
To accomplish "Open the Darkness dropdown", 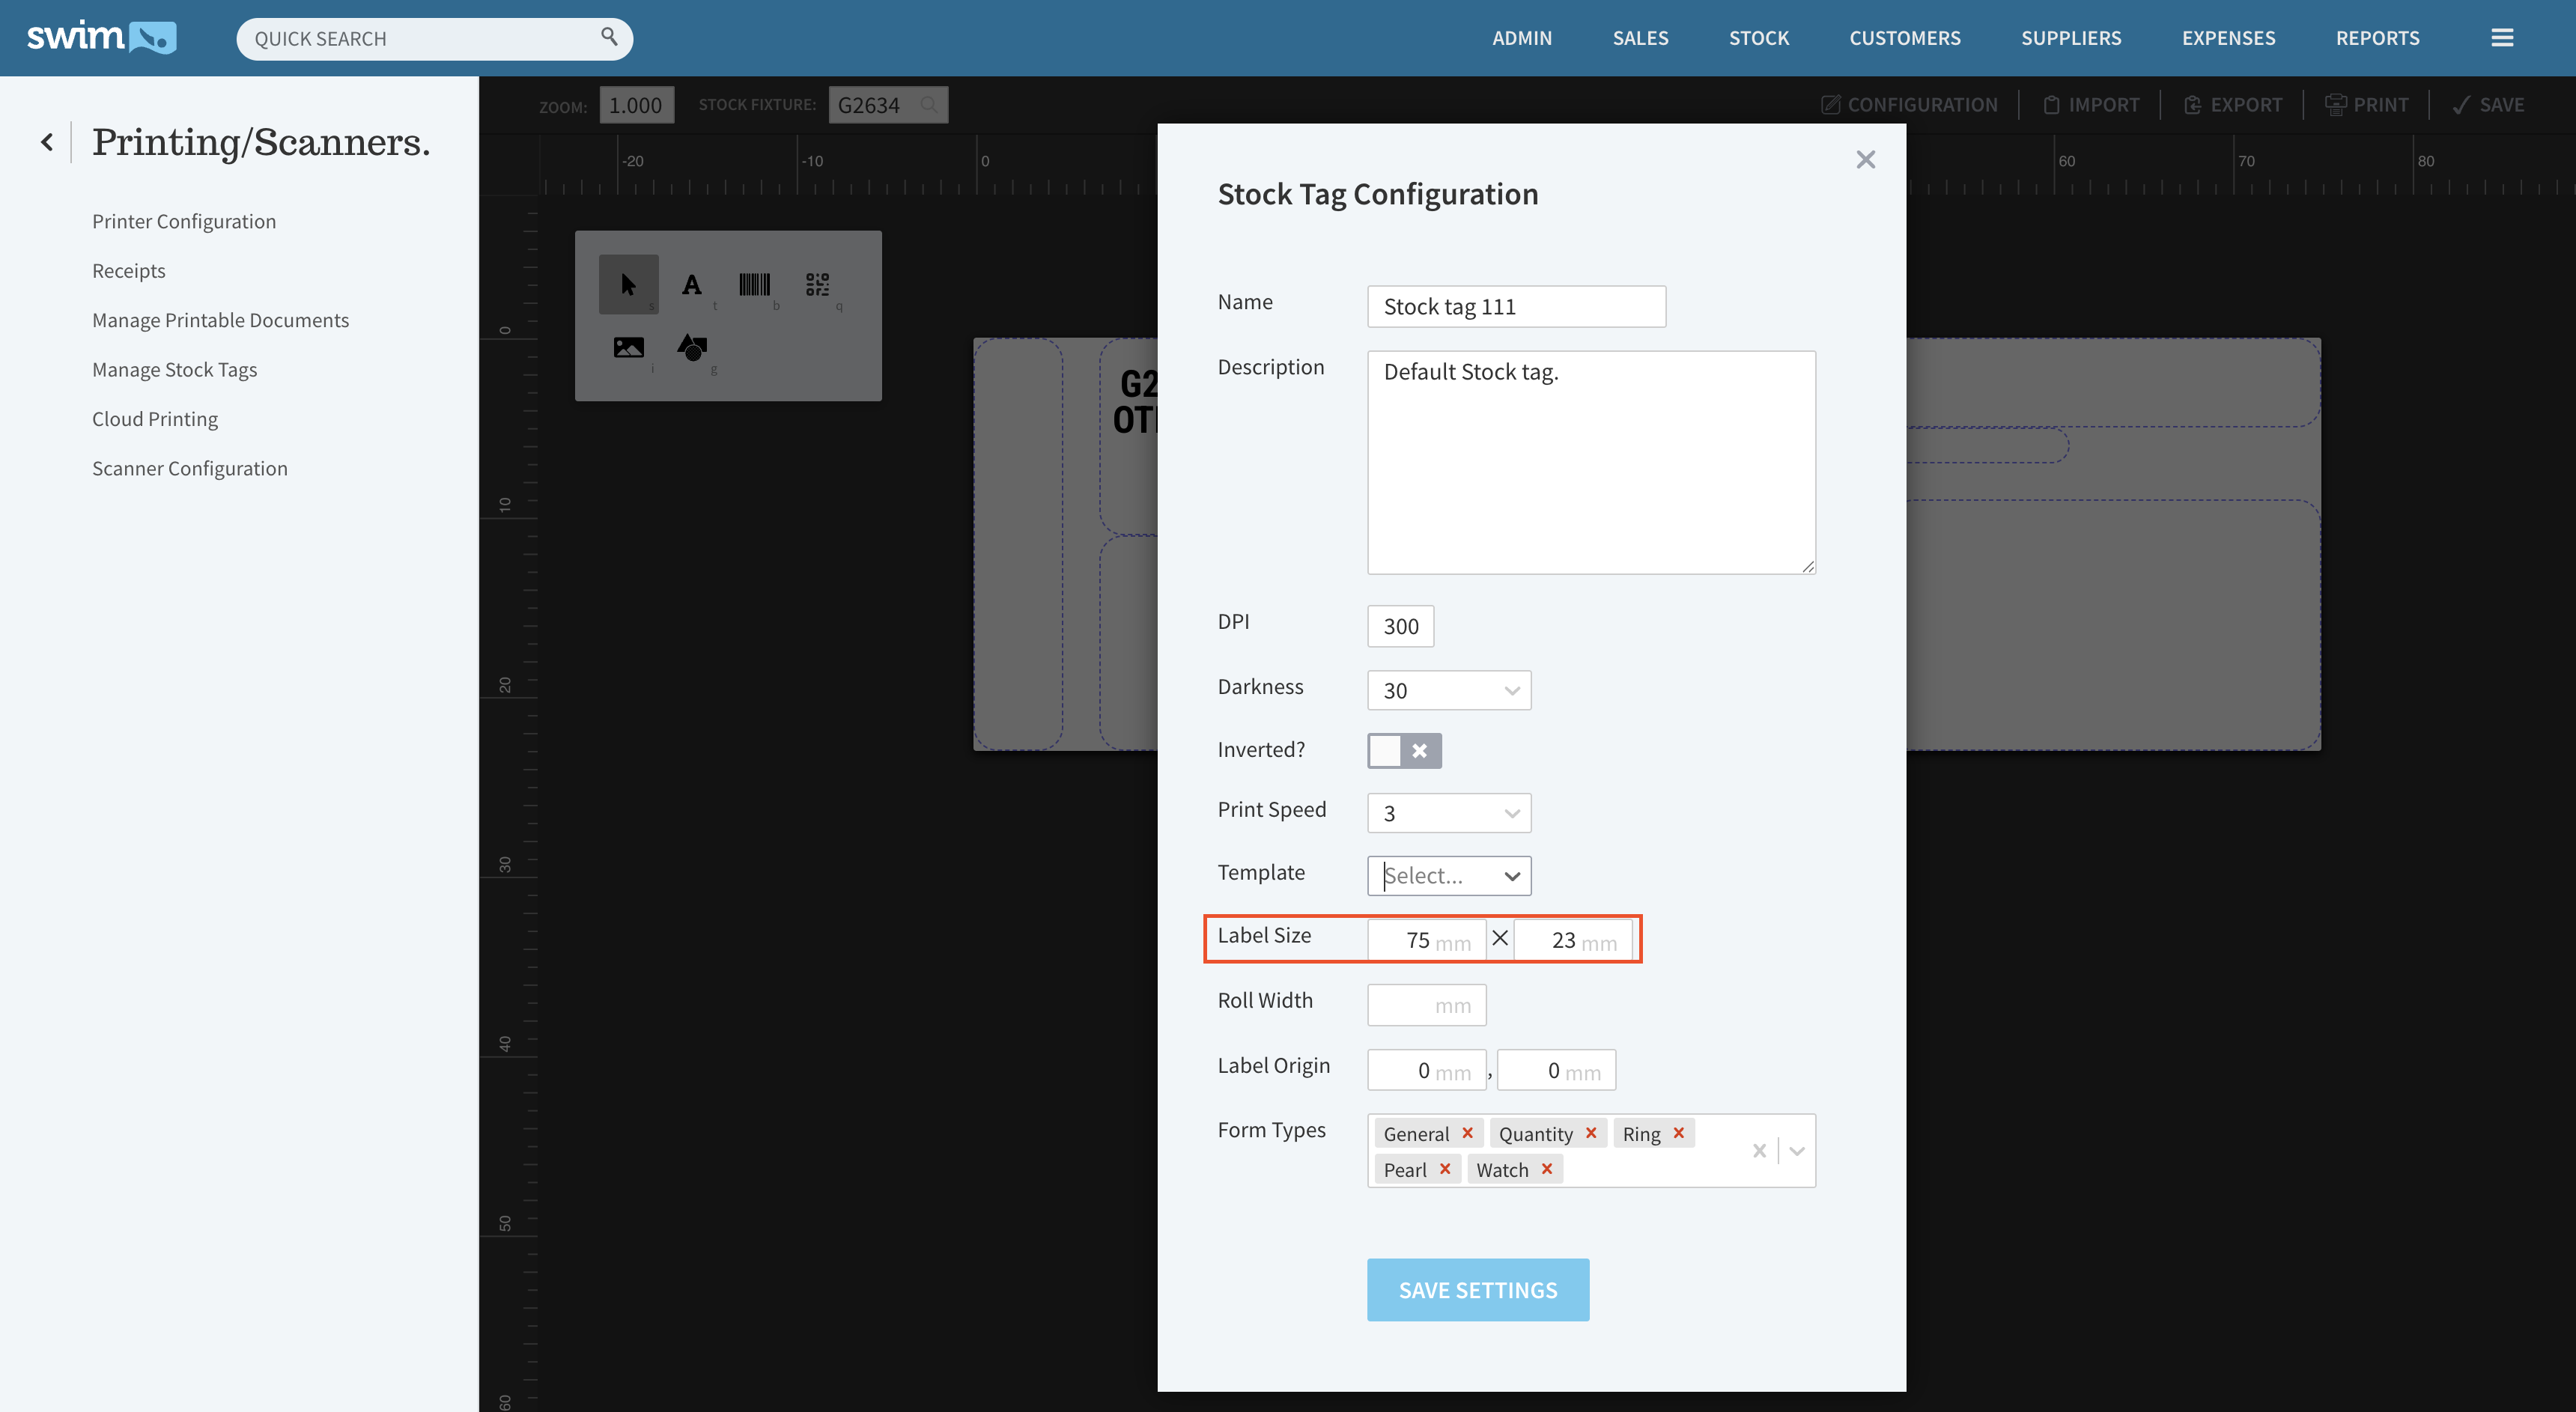I will click(1449, 690).
